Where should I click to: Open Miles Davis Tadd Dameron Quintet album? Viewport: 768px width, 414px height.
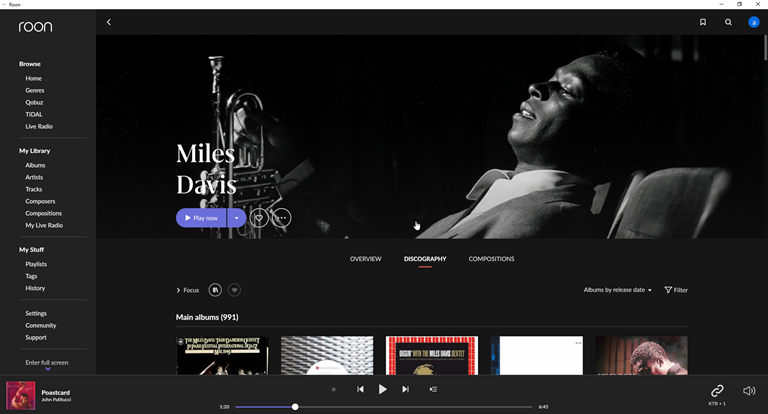(x=222, y=356)
